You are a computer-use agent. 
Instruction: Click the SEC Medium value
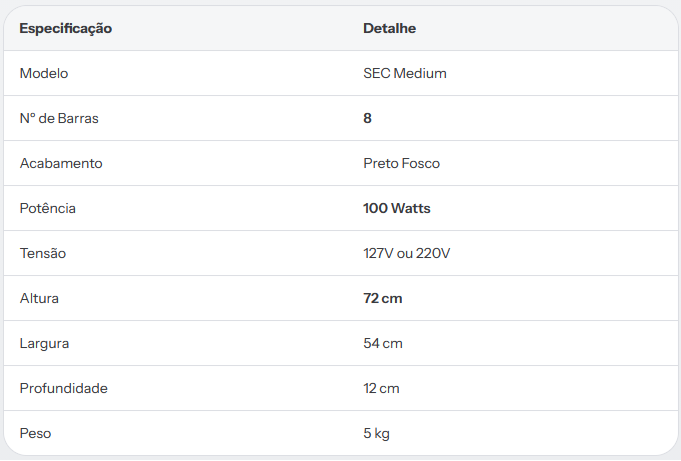pyautogui.click(x=405, y=73)
